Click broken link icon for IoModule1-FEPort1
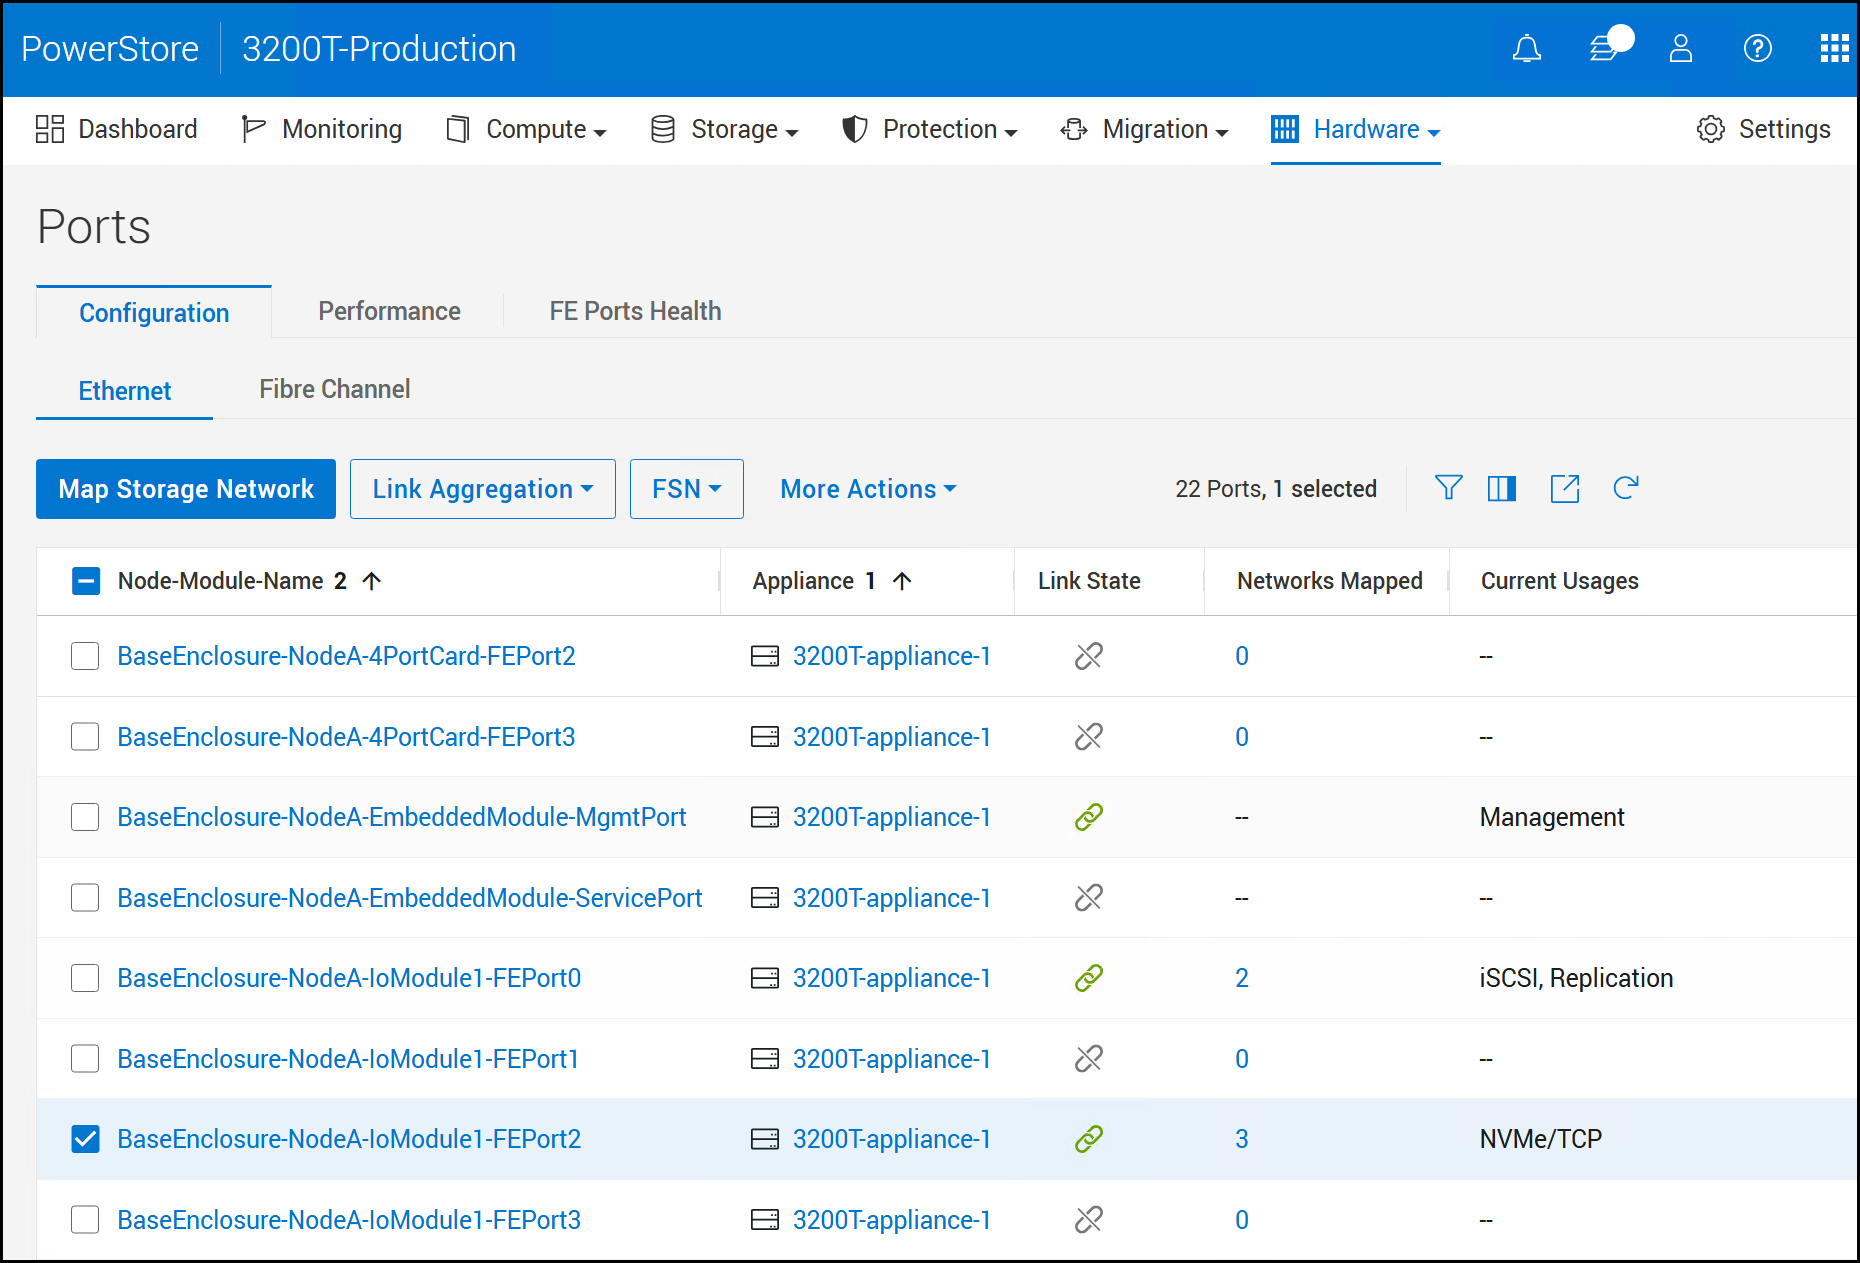This screenshot has height=1263, width=1860. click(1088, 1059)
